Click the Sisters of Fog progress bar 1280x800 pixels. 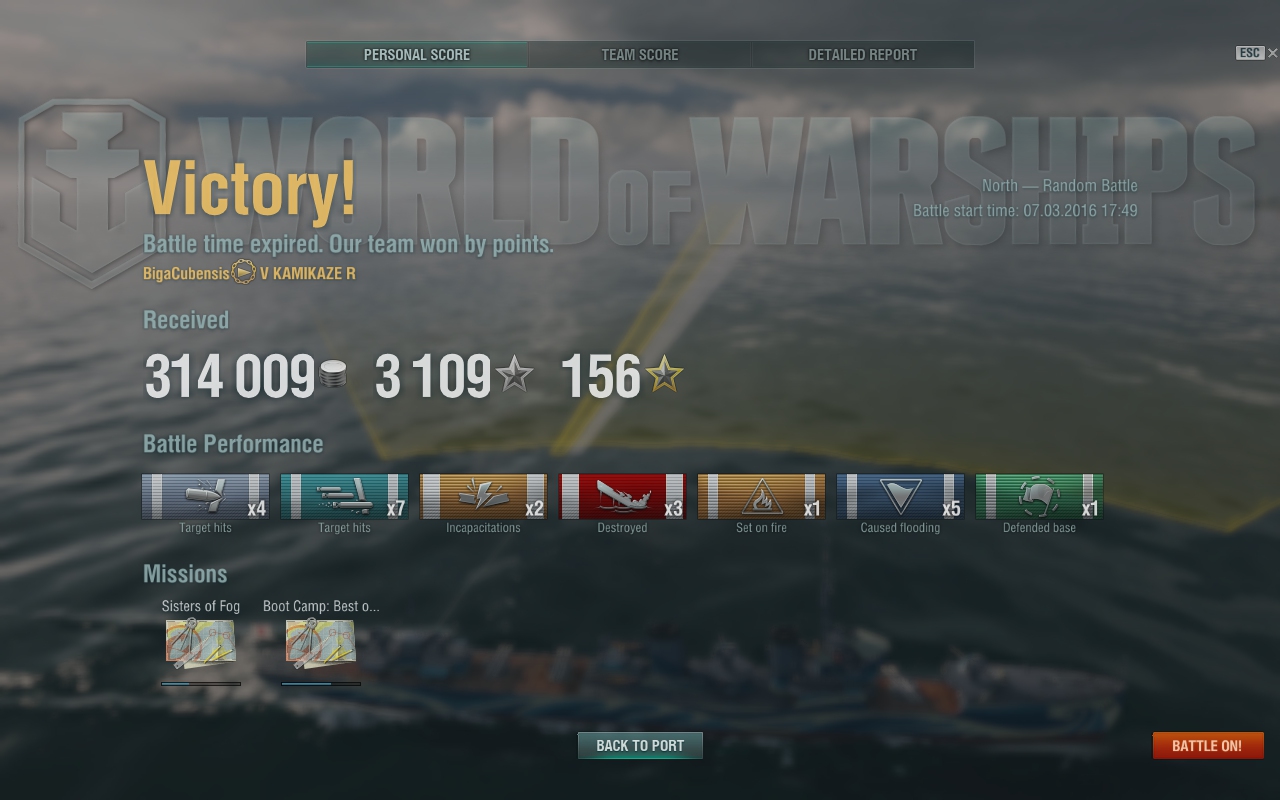pyautogui.click(x=201, y=684)
